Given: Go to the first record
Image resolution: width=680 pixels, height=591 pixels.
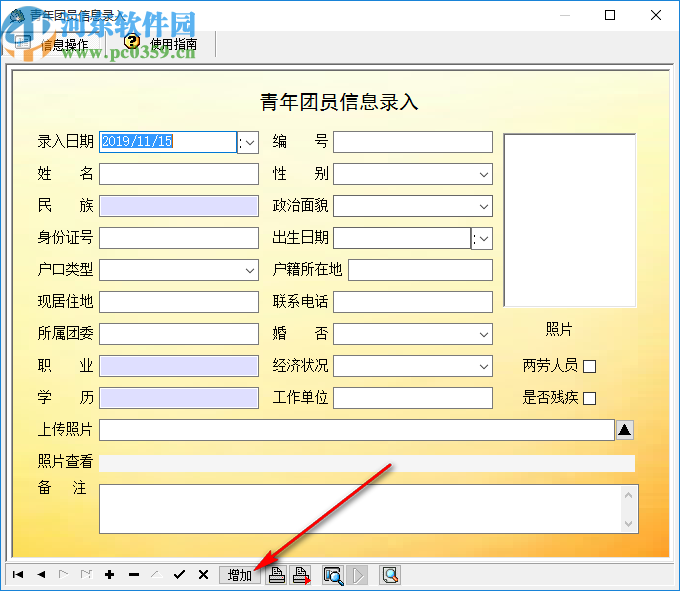Looking at the screenshot, I should coord(18,575).
